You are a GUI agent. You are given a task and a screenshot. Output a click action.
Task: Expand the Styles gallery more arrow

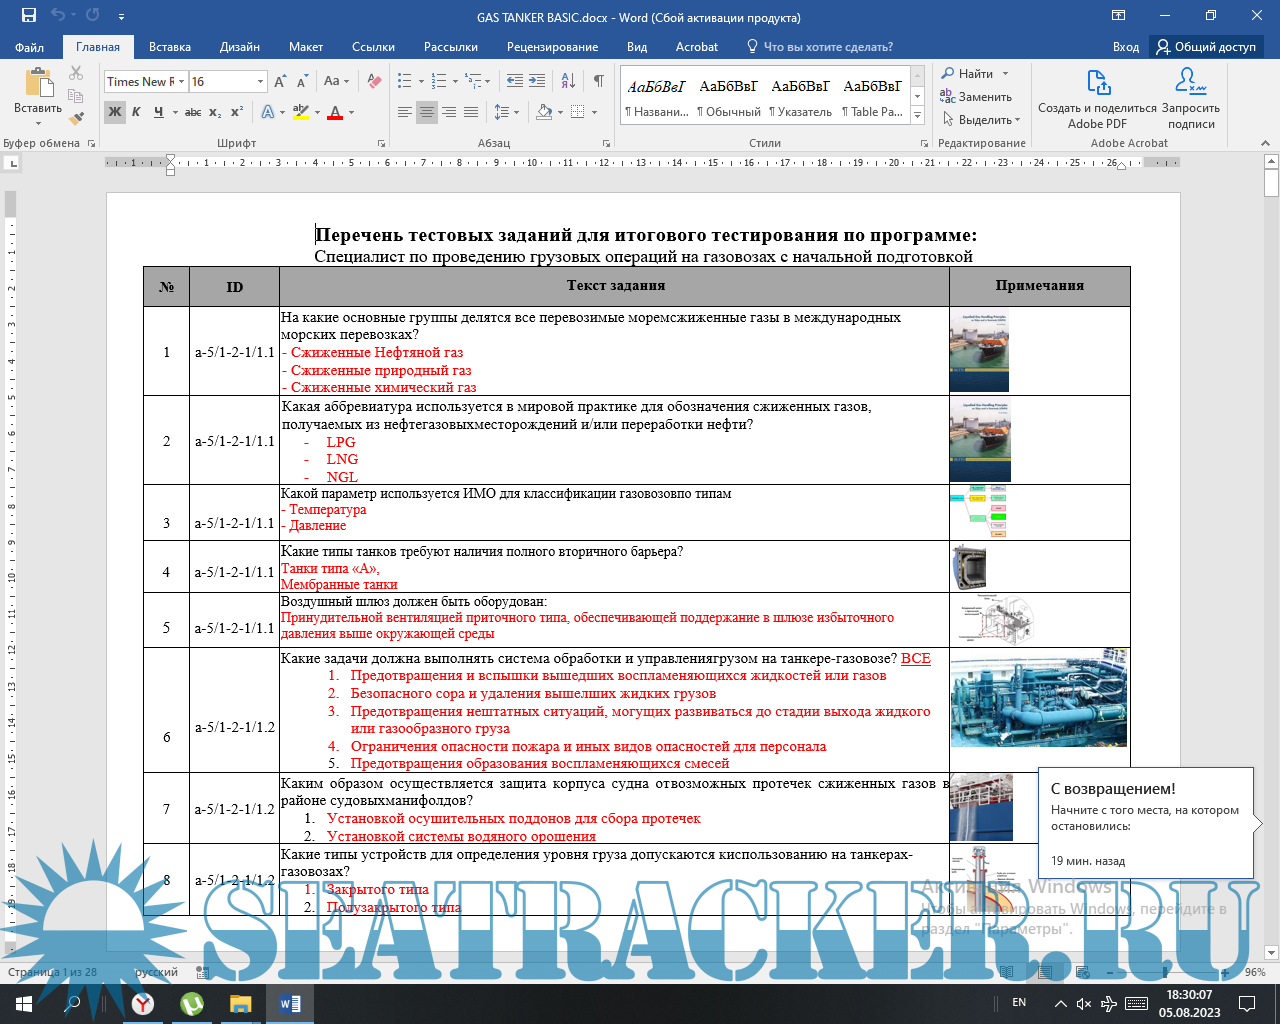coord(918,116)
